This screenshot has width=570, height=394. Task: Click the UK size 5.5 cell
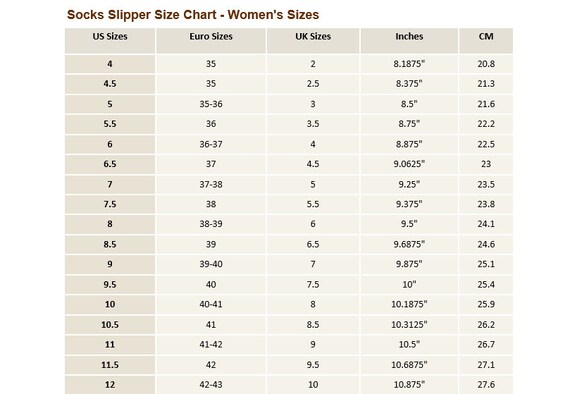[x=313, y=204]
